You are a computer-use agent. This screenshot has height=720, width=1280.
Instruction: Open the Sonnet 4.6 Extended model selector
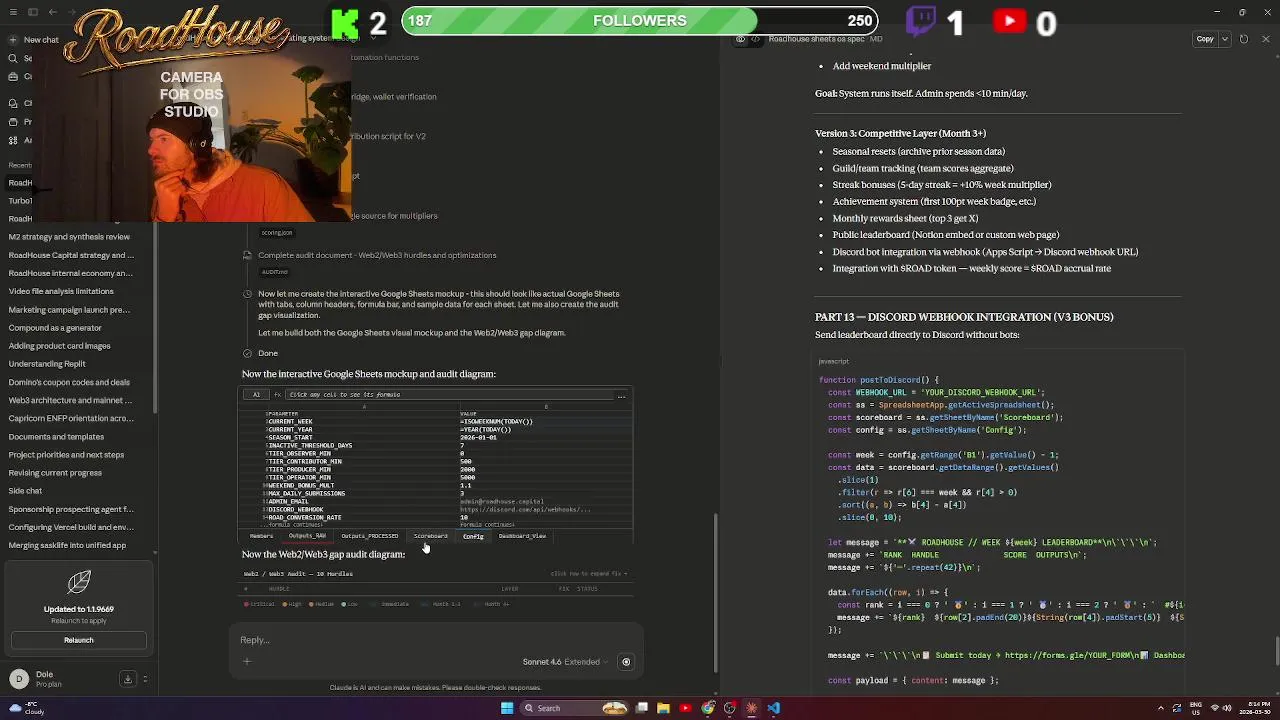(x=565, y=662)
